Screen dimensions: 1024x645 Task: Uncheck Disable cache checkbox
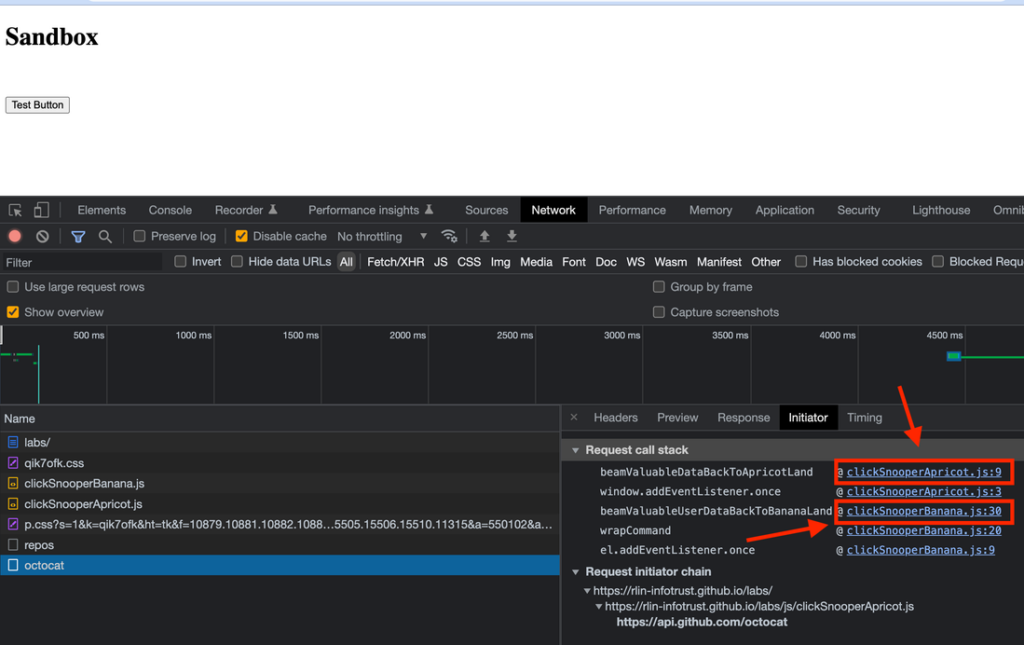(x=242, y=236)
